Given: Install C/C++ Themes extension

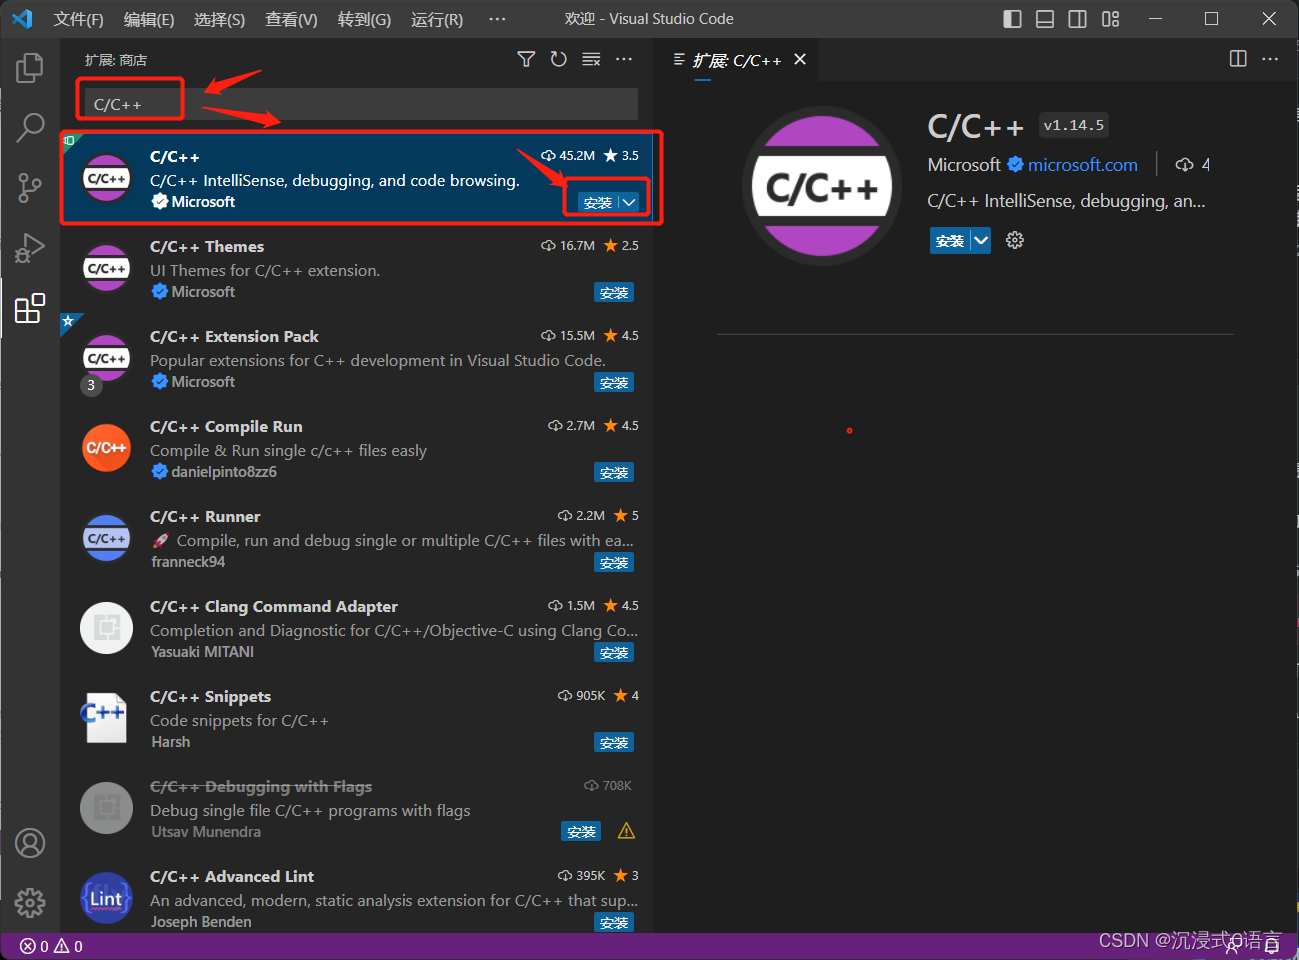Looking at the screenshot, I should (x=614, y=293).
